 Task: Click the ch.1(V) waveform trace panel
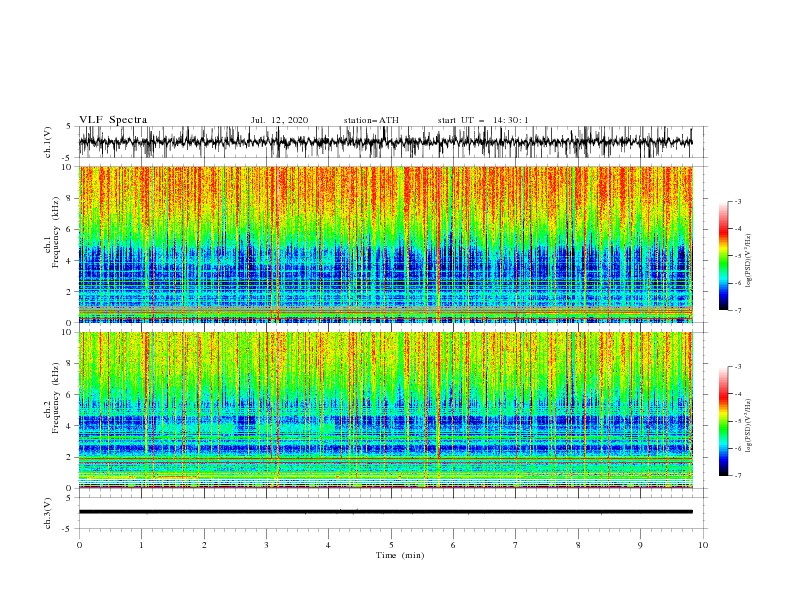(x=386, y=142)
